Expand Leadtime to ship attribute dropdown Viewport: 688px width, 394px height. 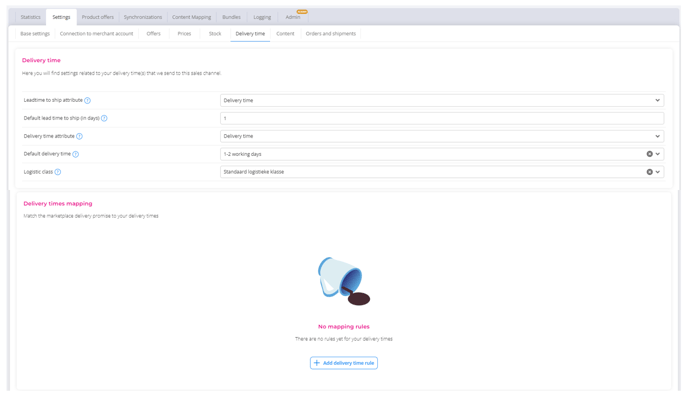tap(657, 100)
